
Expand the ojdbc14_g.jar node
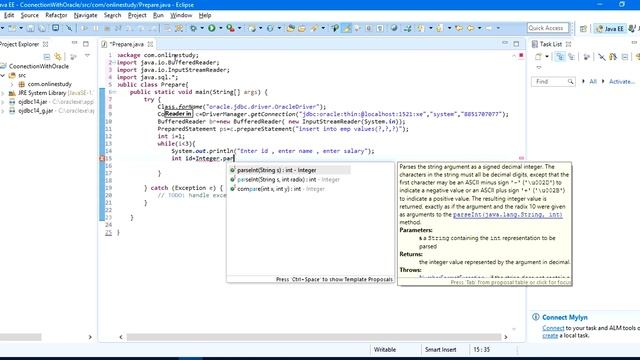[x=3, y=111]
